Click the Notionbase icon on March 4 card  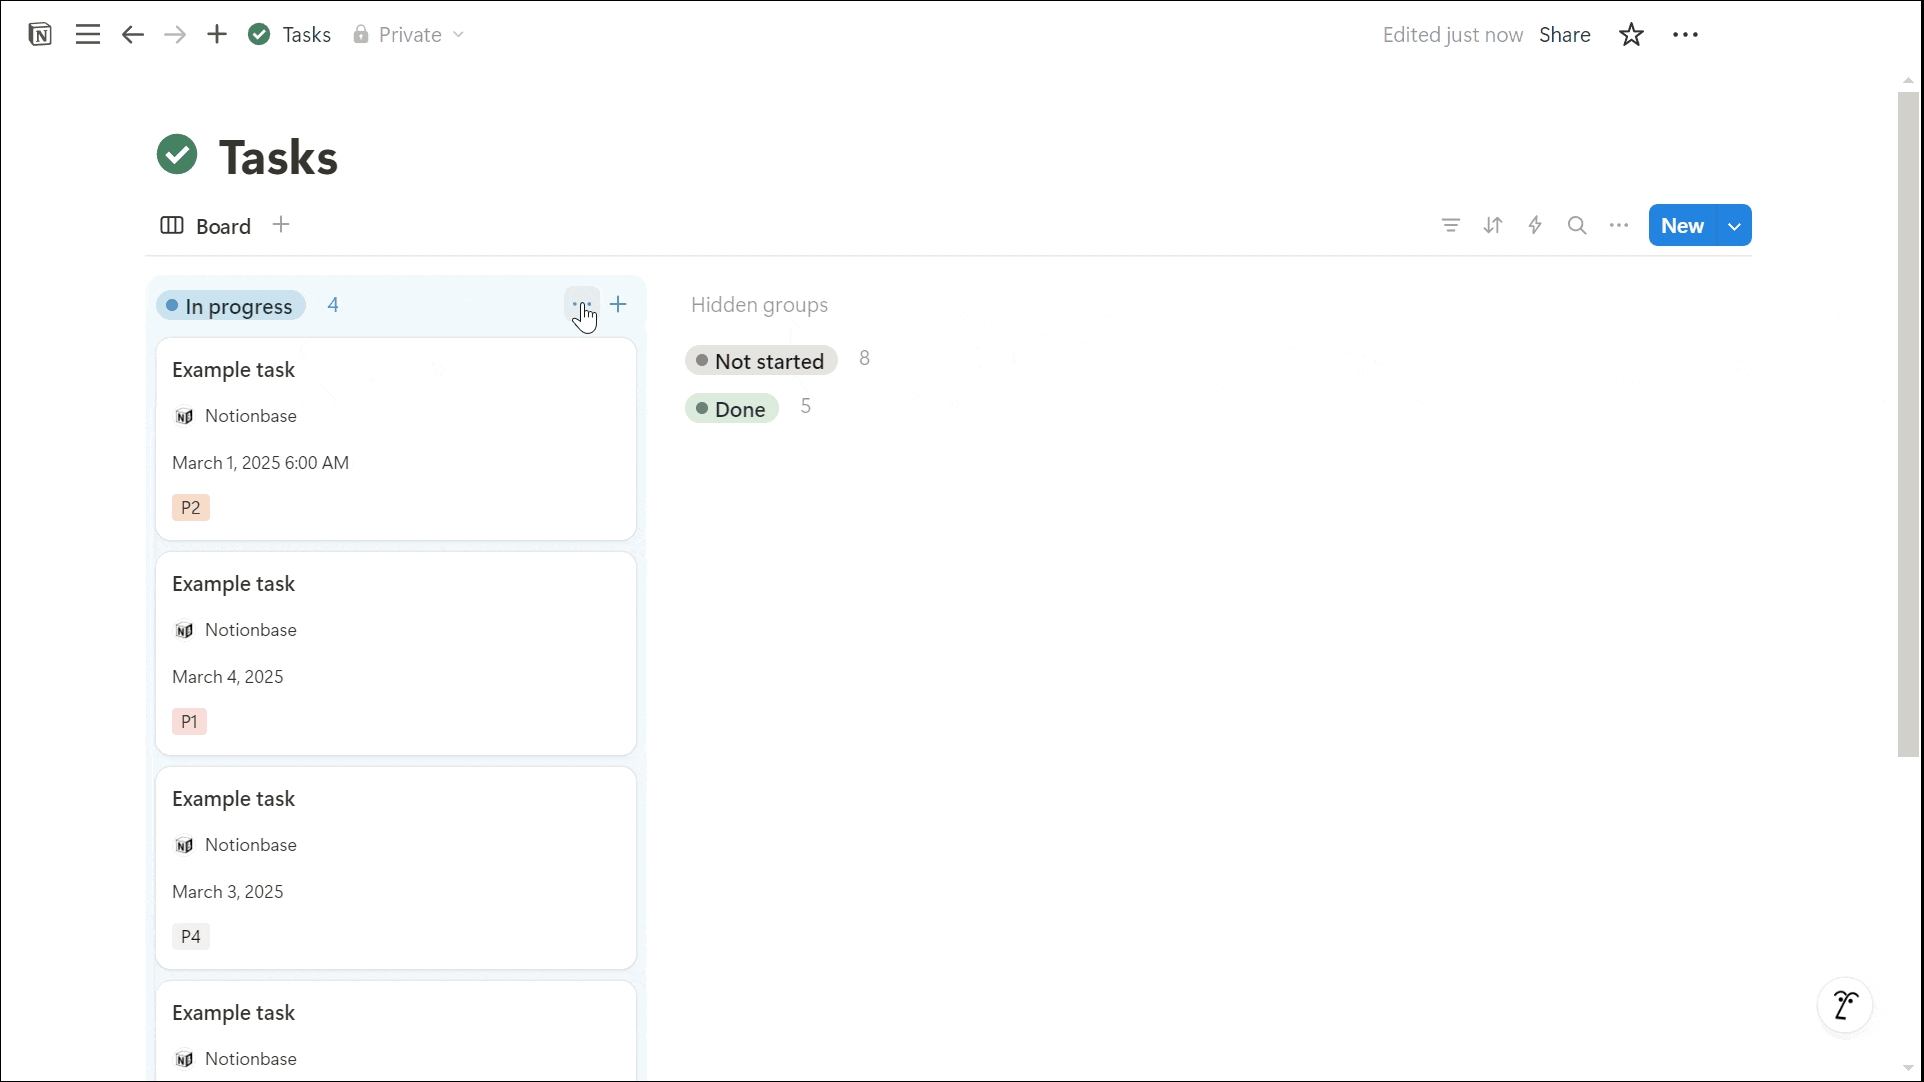(184, 630)
